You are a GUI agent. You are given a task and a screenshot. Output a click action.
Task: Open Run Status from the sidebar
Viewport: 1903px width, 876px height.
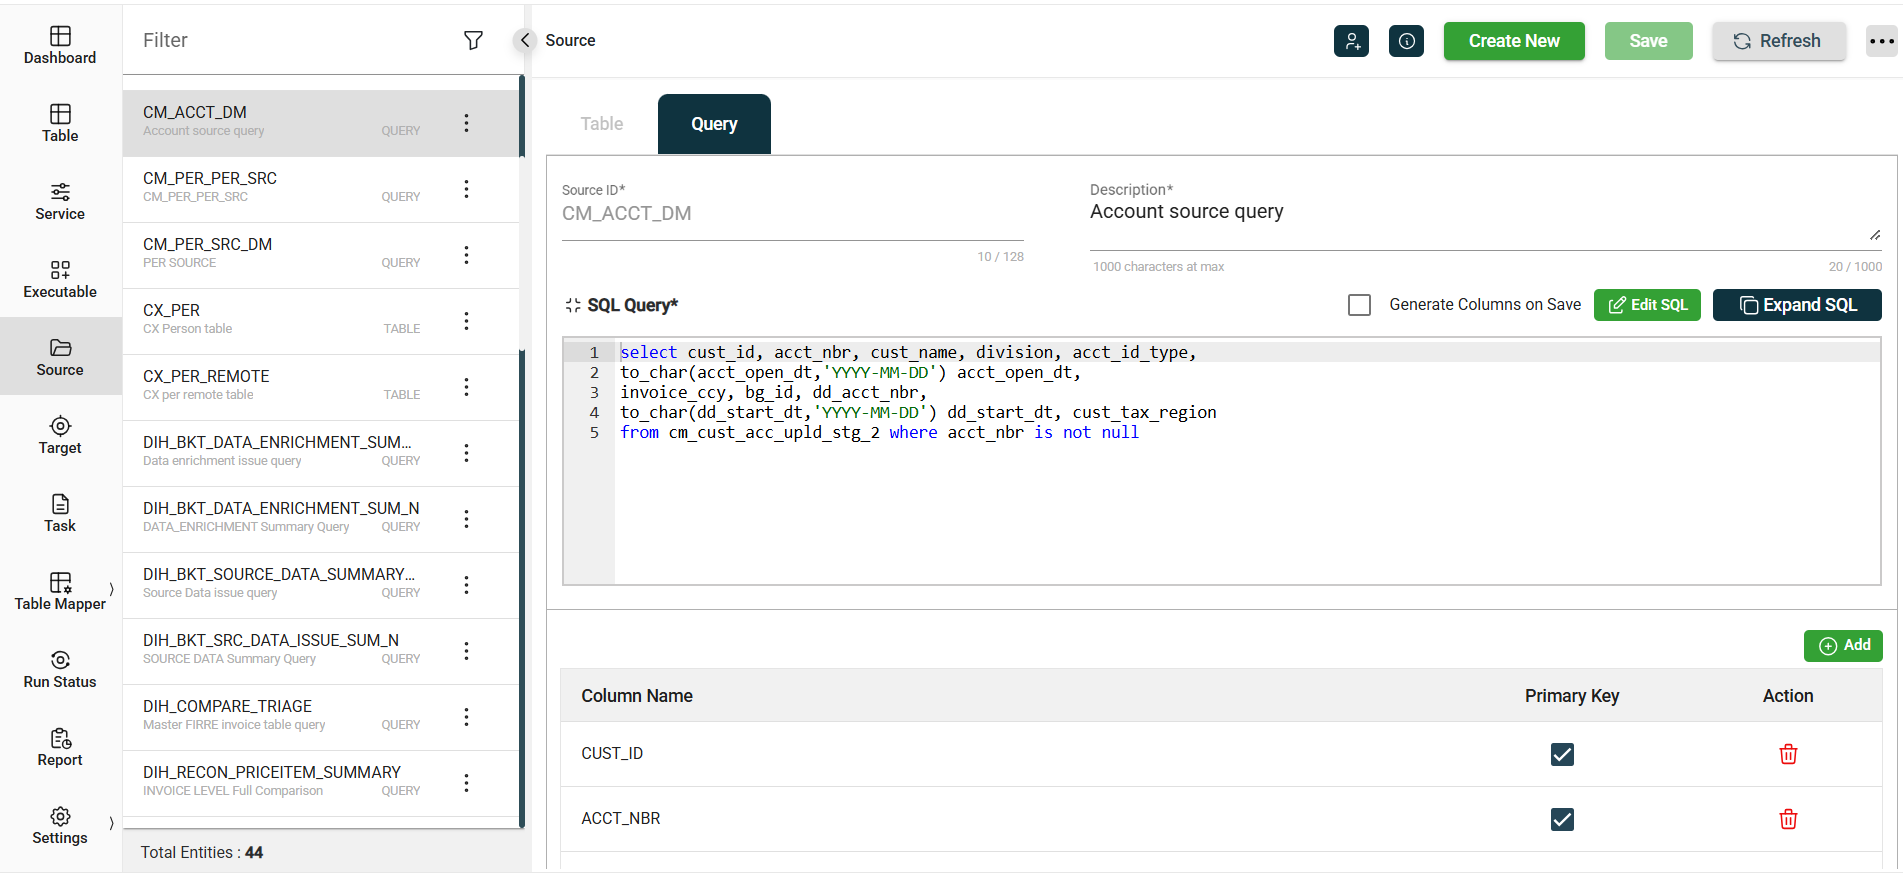[x=60, y=669]
